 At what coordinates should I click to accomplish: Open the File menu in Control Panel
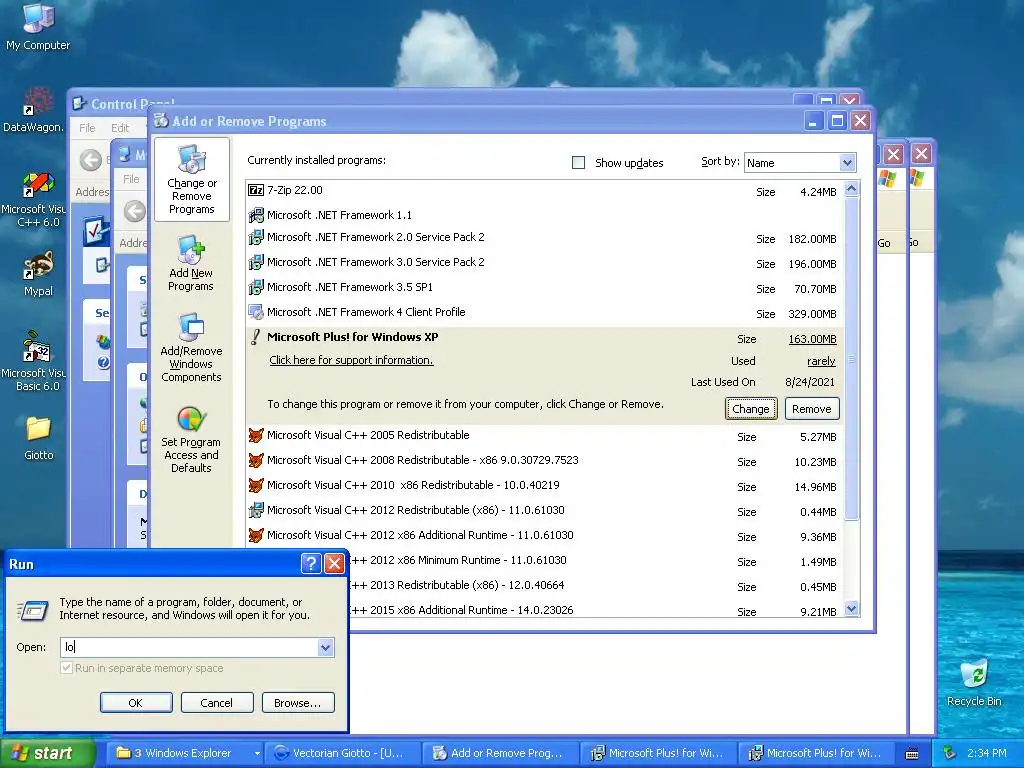click(87, 128)
